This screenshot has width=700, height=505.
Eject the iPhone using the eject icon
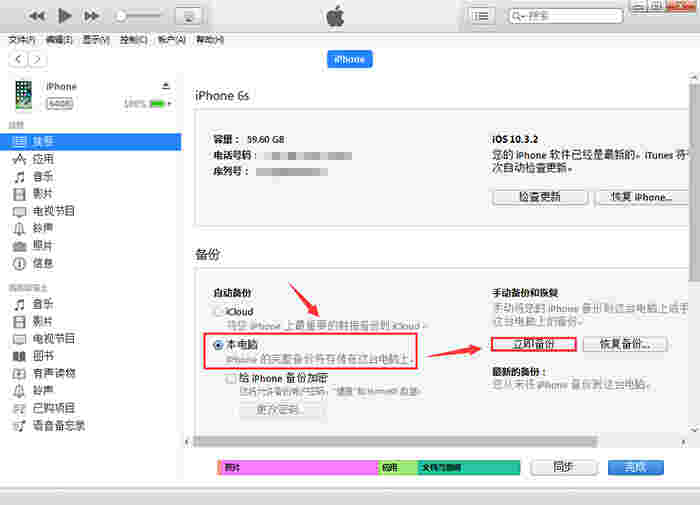166,85
